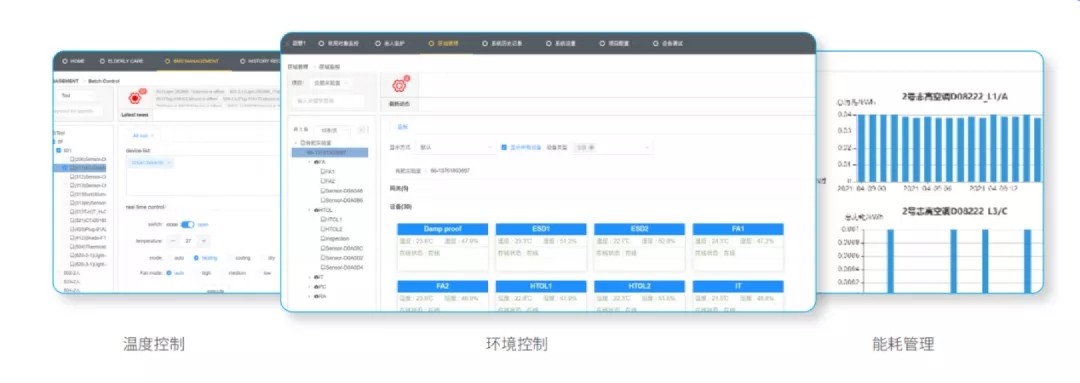
Task: Open the device type dropdown
Action: click(x=613, y=147)
